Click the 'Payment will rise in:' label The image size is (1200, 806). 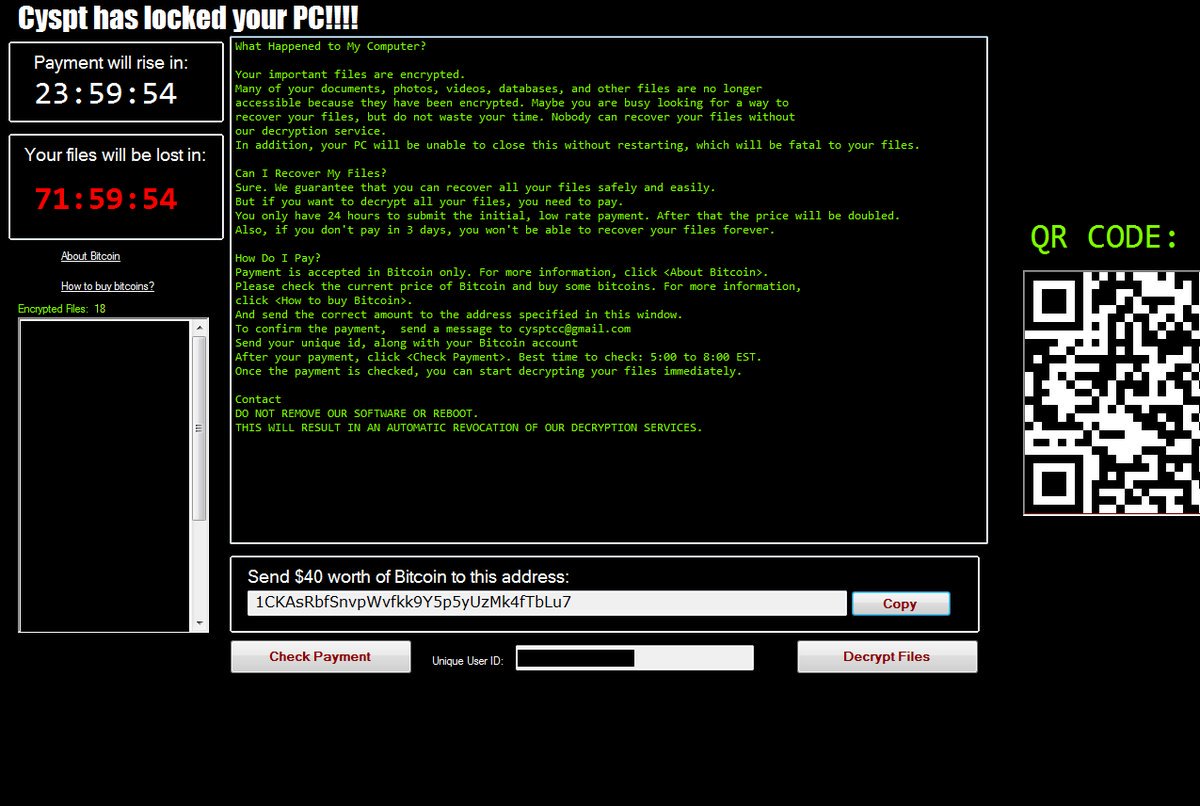(x=111, y=63)
